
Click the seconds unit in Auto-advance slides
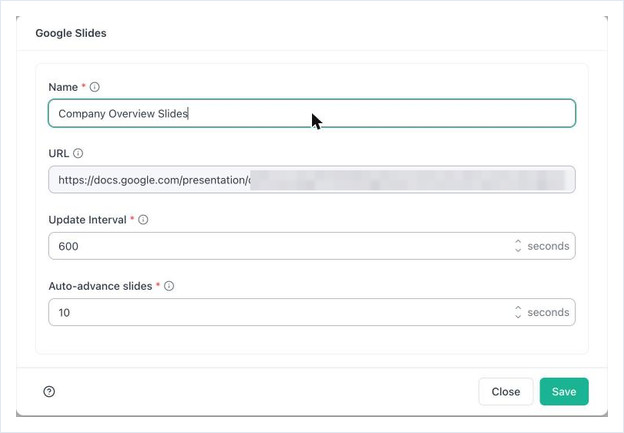point(548,312)
